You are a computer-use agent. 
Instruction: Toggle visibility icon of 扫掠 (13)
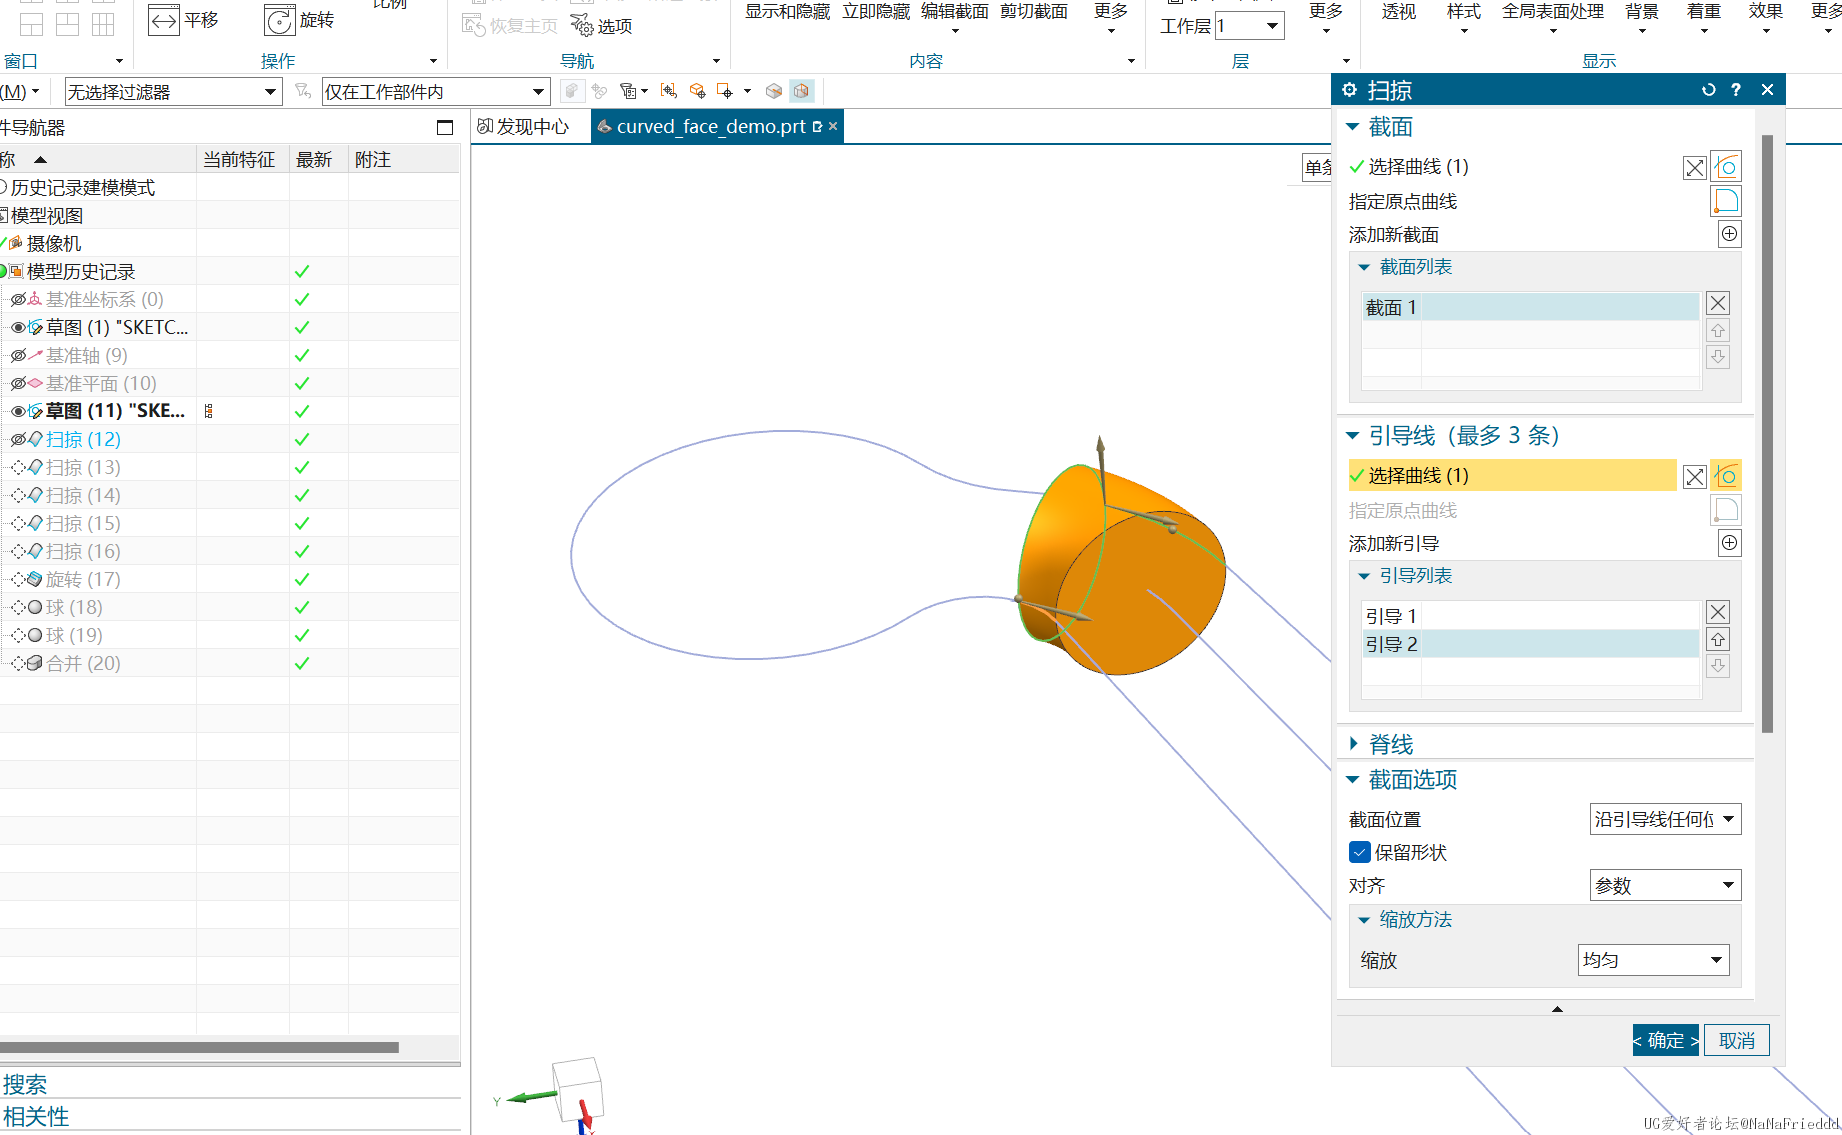click(x=18, y=467)
